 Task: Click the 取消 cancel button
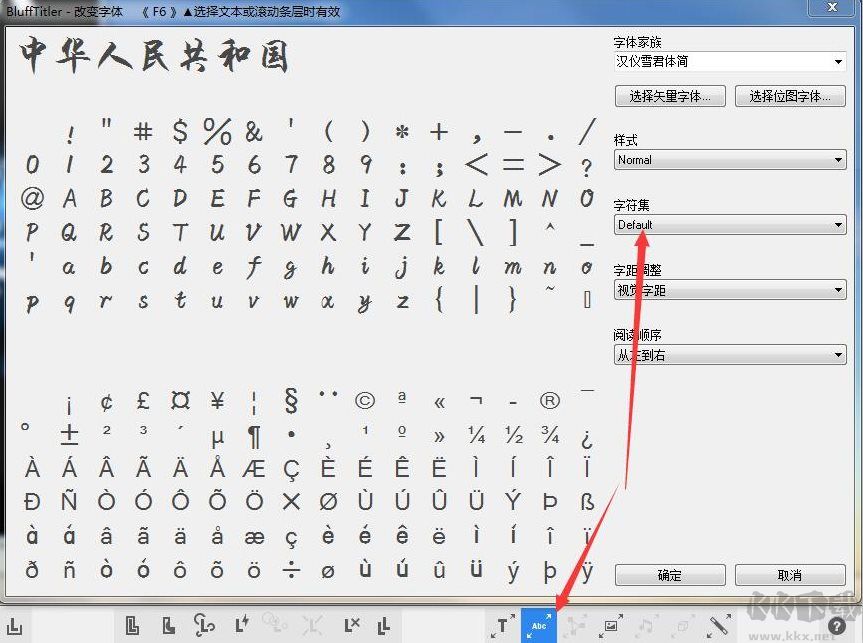[x=792, y=575]
